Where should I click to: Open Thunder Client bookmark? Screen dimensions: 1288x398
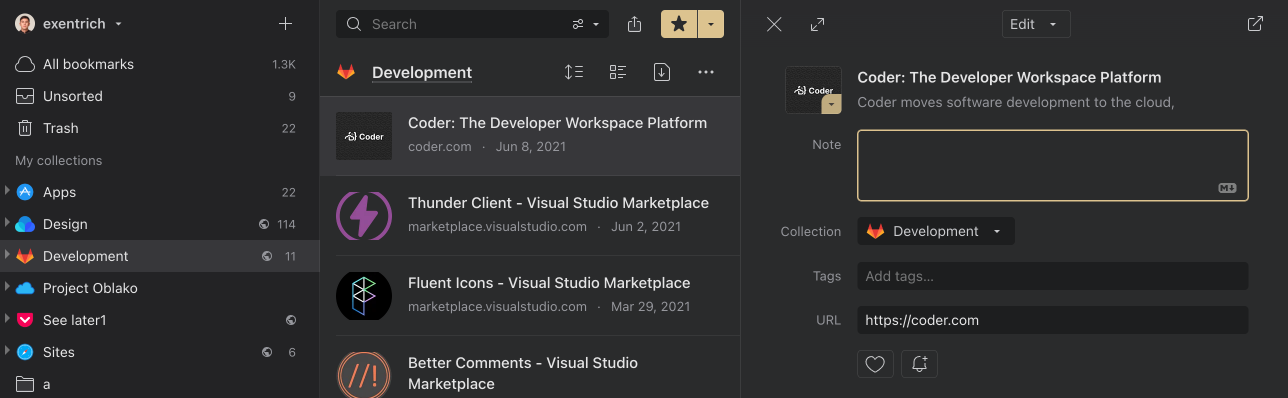(x=530, y=216)
